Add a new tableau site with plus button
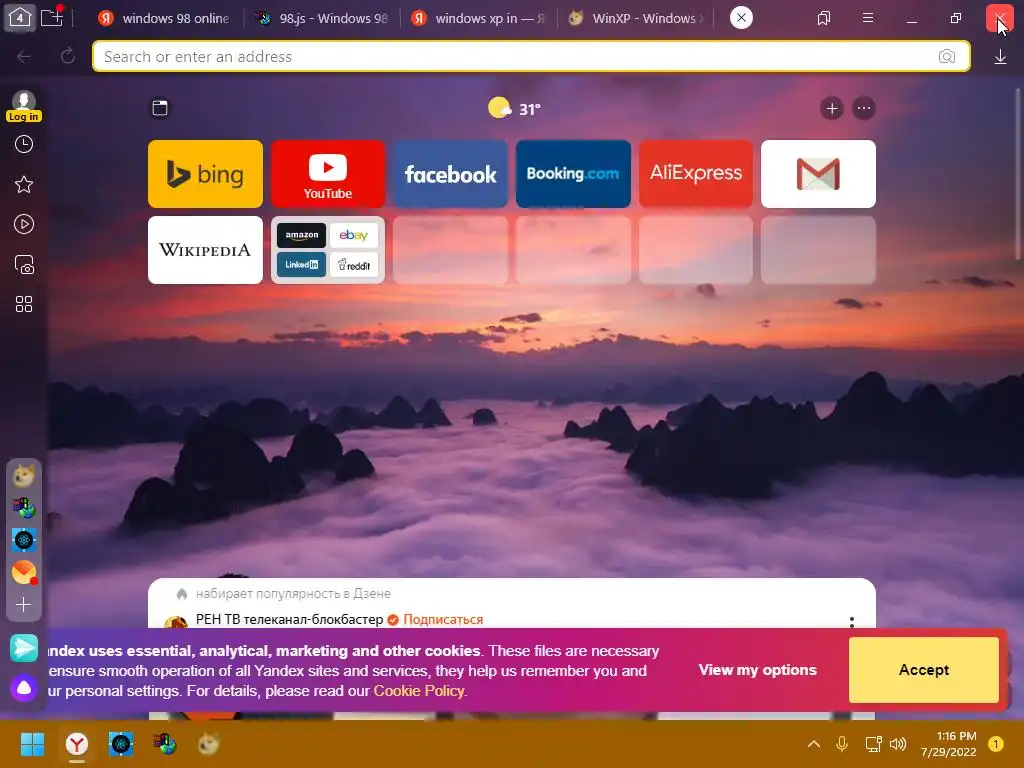 [831, 108]
